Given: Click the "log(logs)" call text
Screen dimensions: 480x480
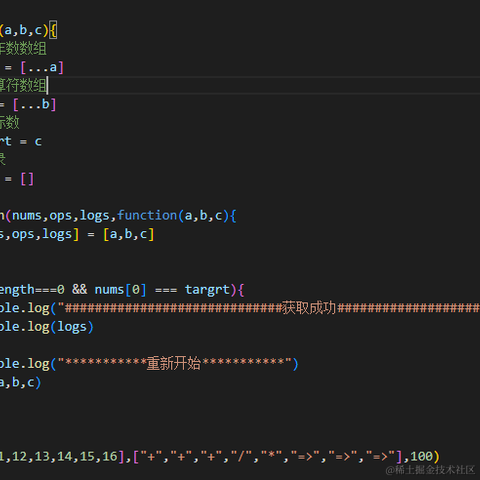Looking at the screenshot, I should (61, 327).
